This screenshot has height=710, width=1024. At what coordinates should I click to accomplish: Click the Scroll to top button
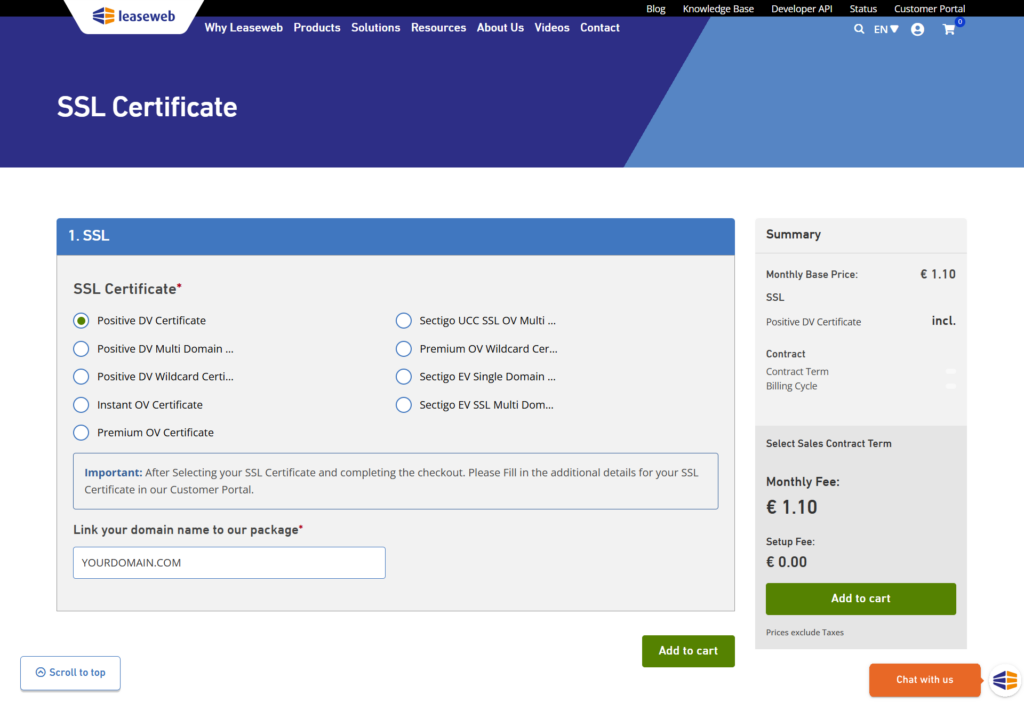pos(71,673)
